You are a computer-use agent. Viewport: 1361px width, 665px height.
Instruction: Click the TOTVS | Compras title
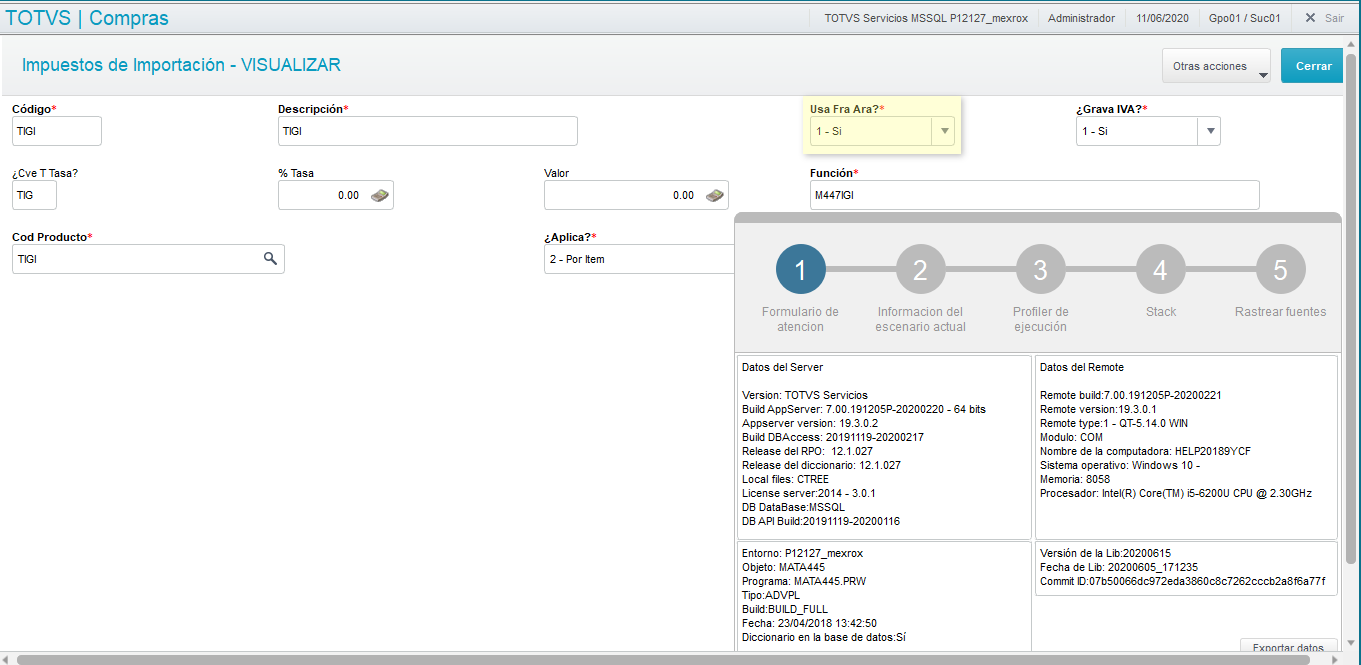[x=87, y=18]
